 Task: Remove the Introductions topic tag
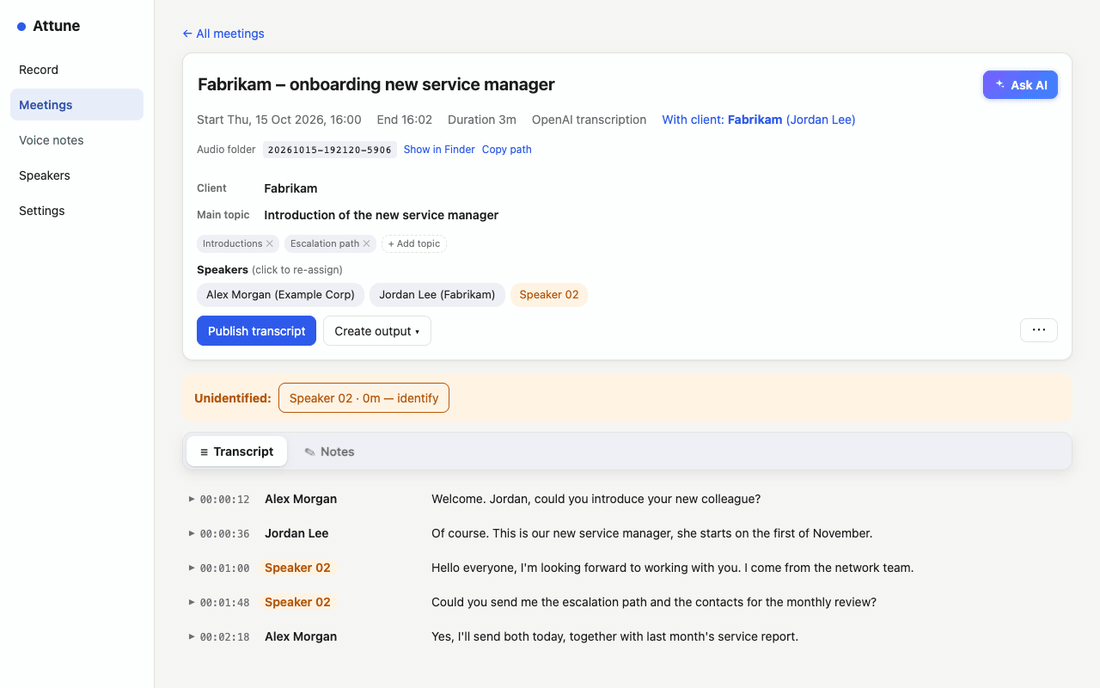[269, 243]
